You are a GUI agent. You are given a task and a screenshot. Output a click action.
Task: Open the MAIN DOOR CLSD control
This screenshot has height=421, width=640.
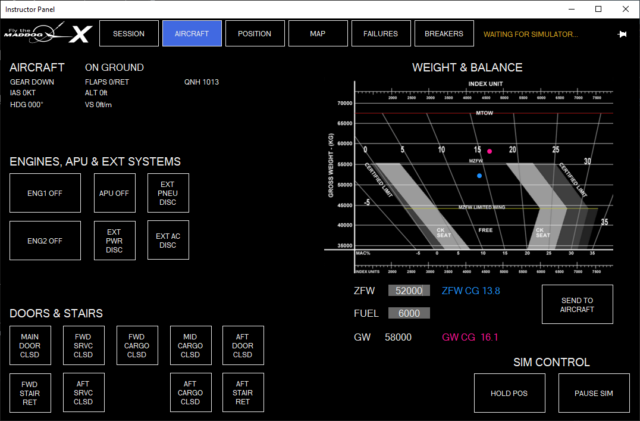tap(30, 345)
